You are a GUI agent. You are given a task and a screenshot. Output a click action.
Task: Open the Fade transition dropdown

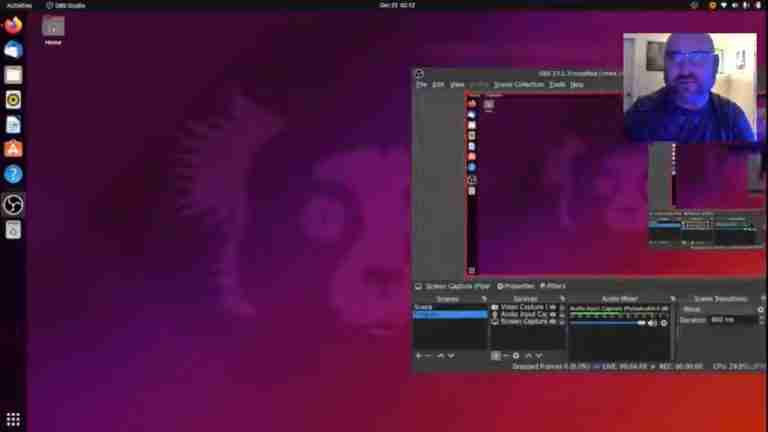tap(718, 310)
